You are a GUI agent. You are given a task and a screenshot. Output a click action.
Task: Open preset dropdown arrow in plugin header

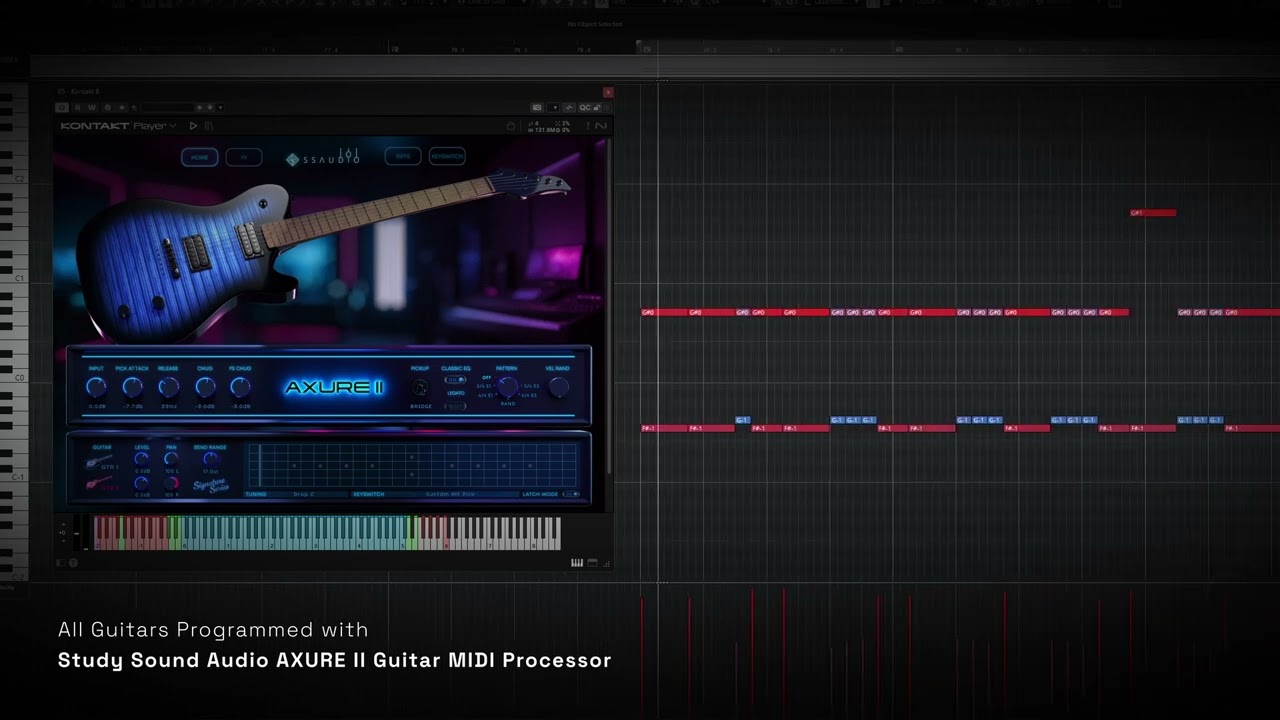click(220, 107)
